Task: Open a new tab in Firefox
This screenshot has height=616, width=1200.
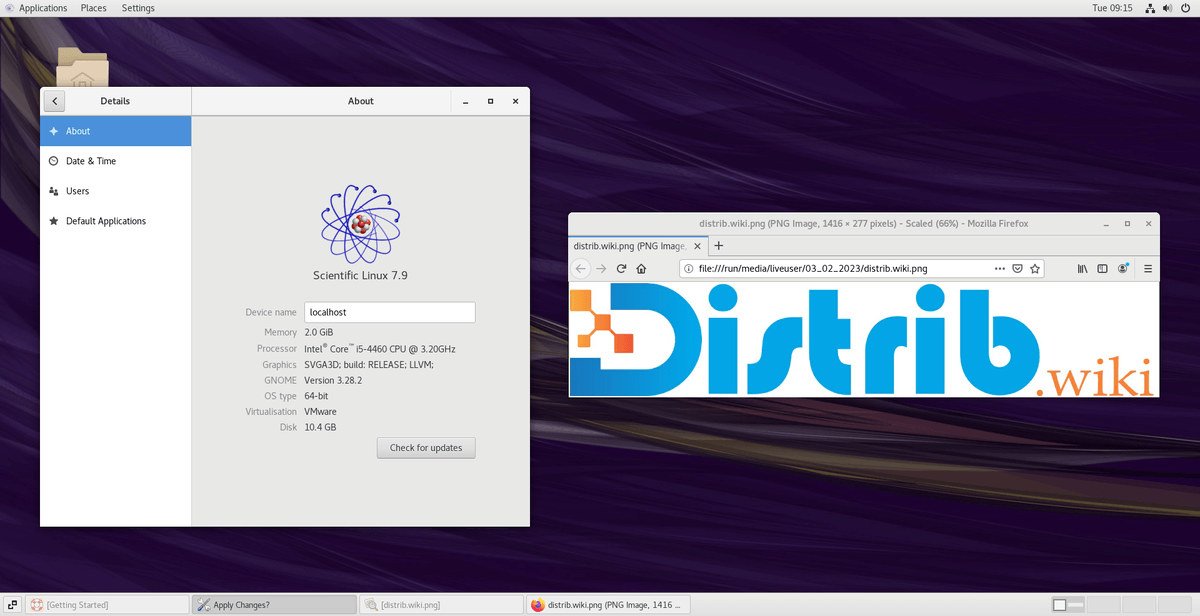Action: coord(718,246)
